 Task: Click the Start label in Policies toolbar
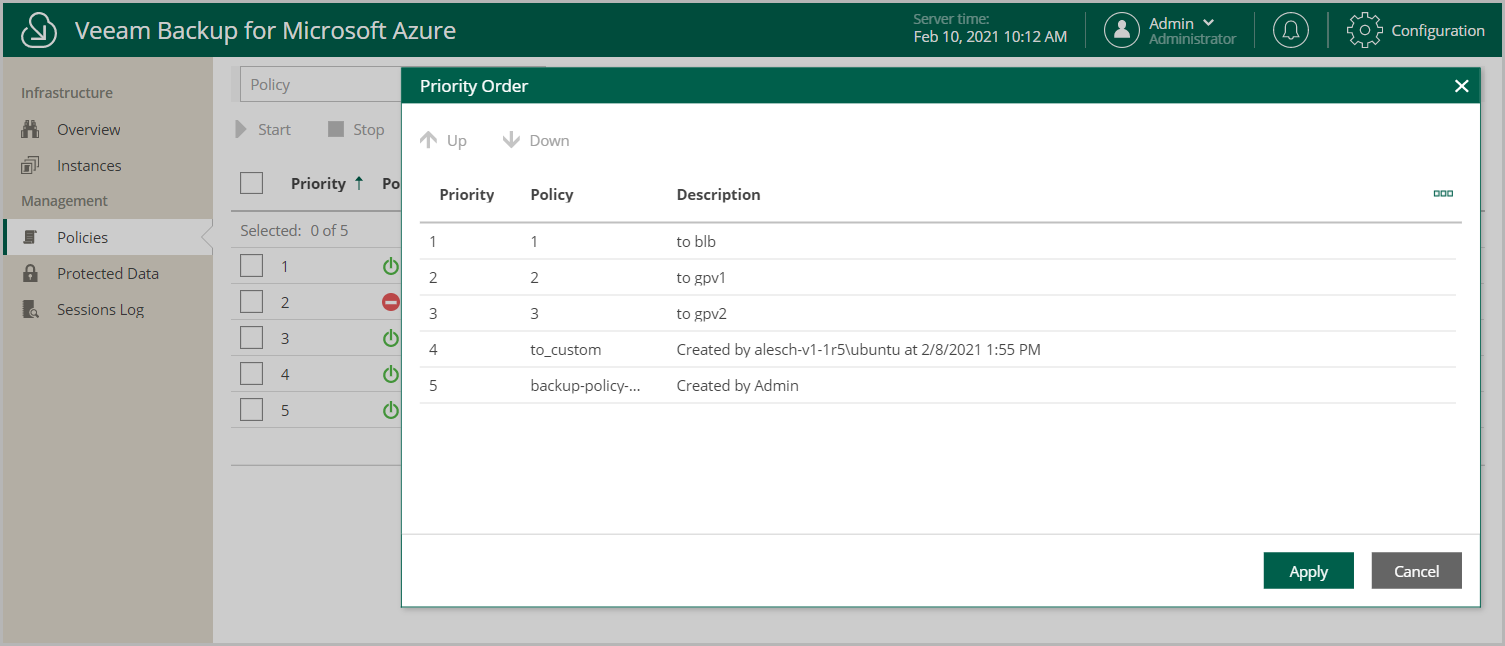tap(274, 130)
